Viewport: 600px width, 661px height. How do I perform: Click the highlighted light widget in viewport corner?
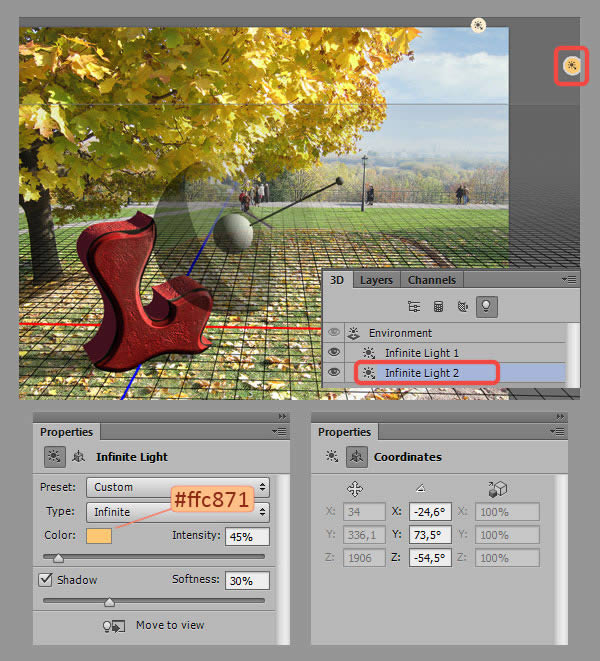[571, 66]
